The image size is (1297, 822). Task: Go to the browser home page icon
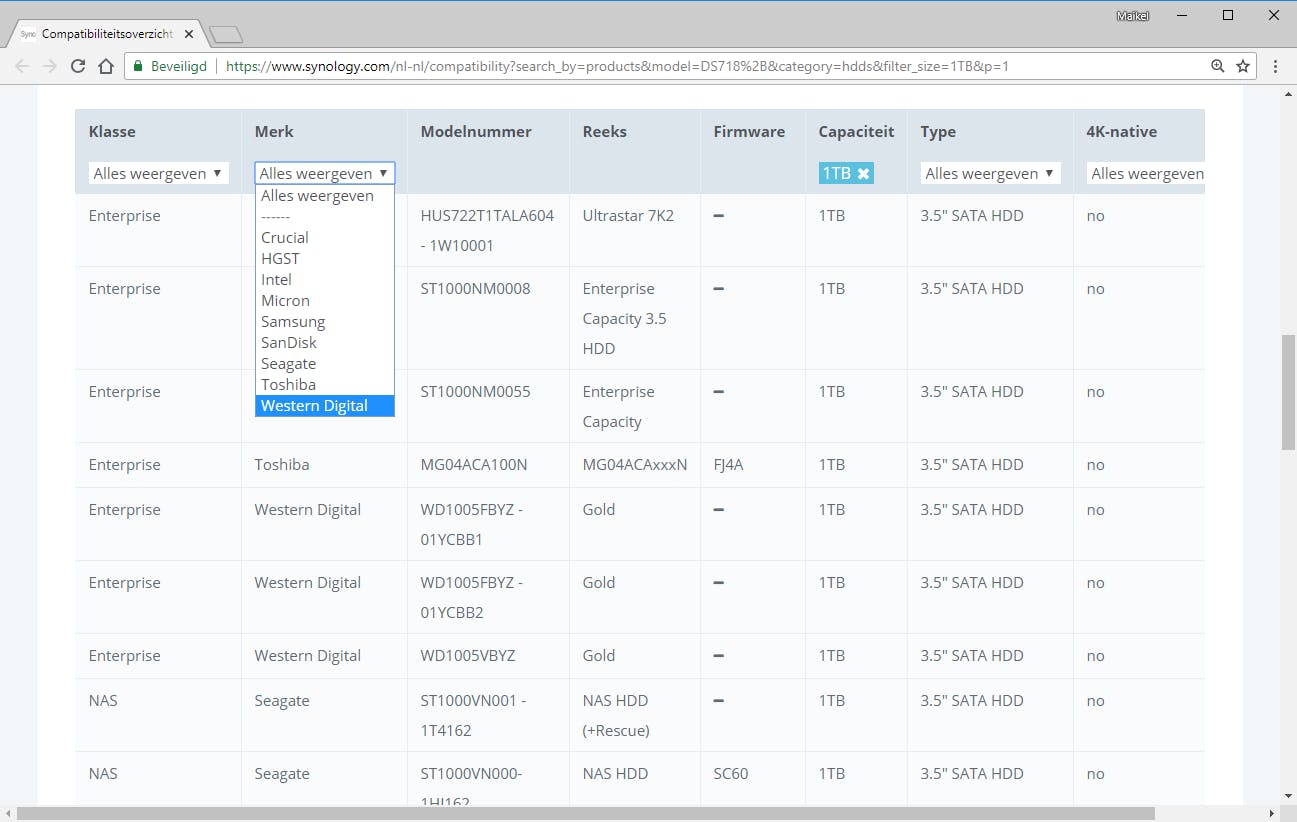(x=106, y=67)
